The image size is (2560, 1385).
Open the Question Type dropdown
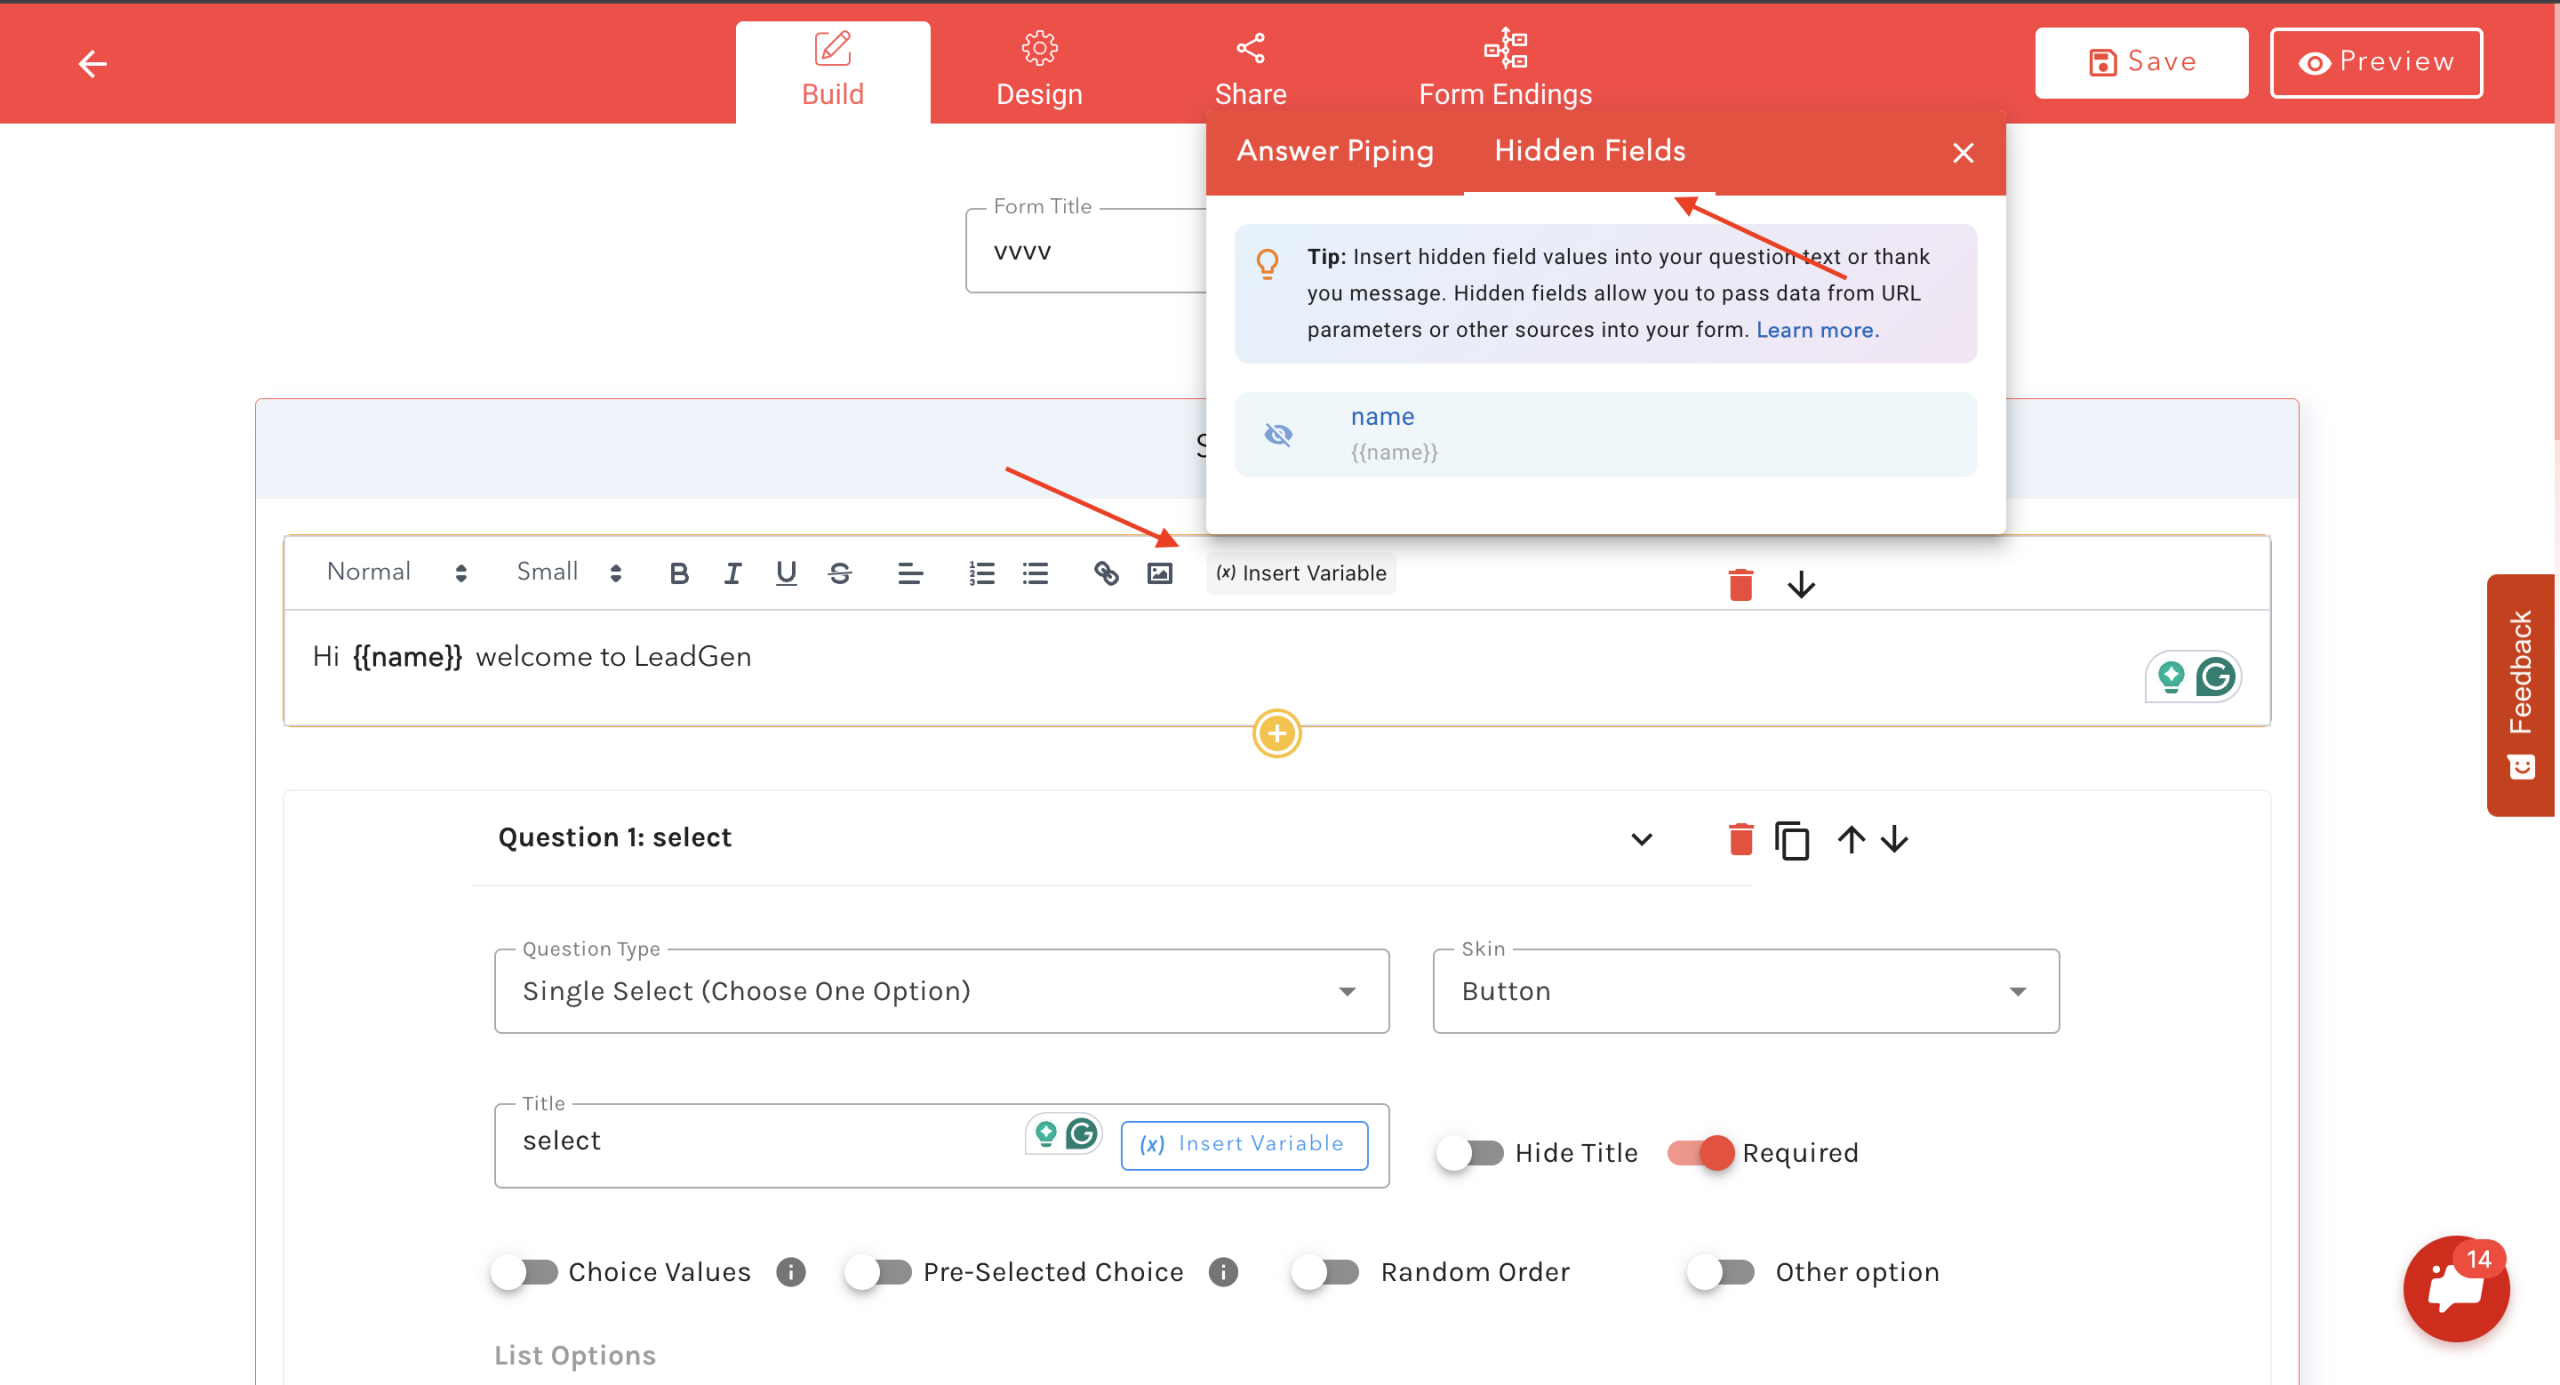pos(940,991)
